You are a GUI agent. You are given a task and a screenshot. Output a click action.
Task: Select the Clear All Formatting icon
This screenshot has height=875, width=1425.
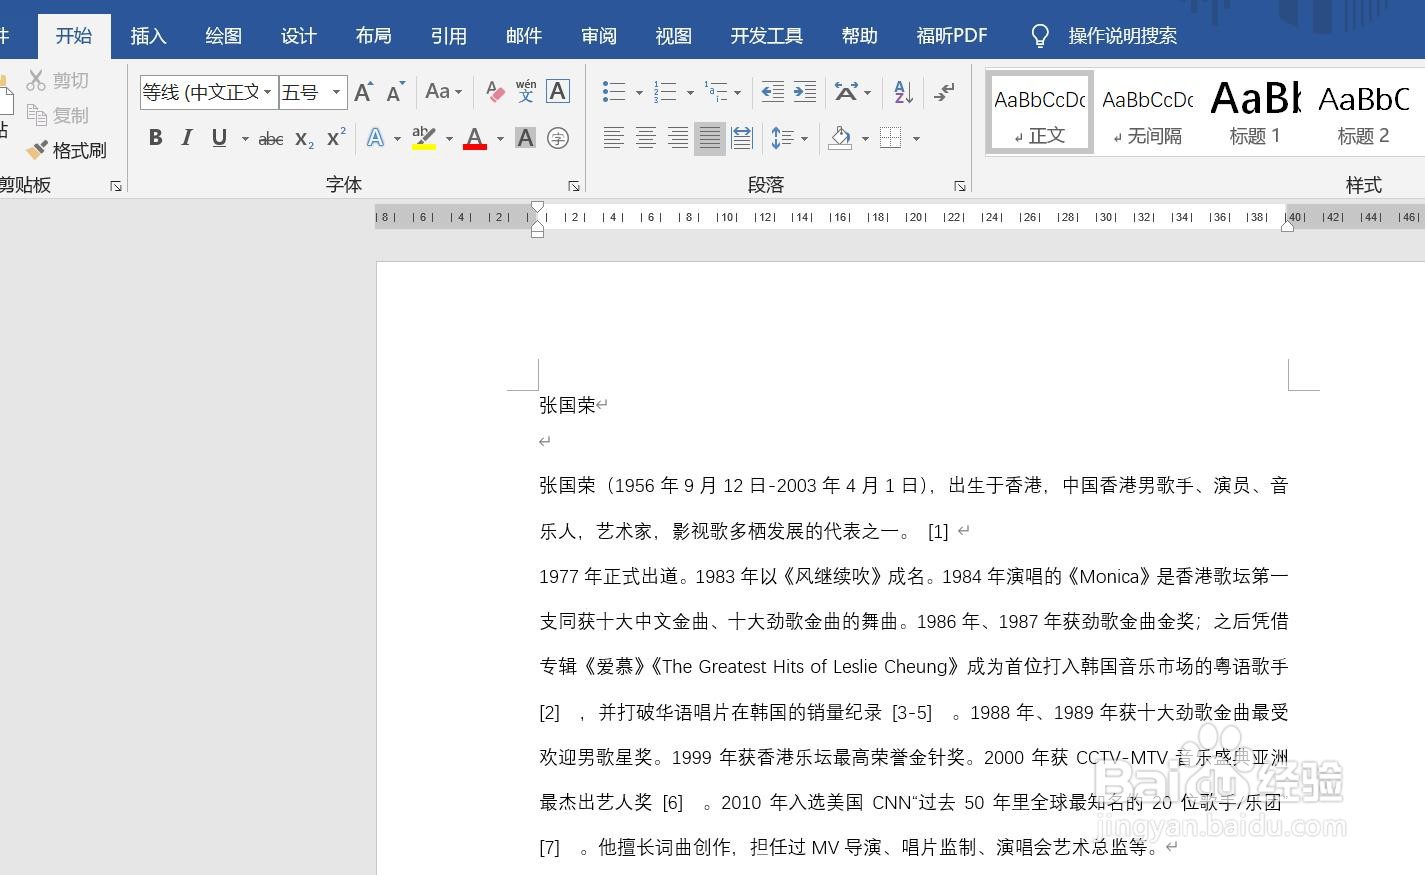coord(494,91)
